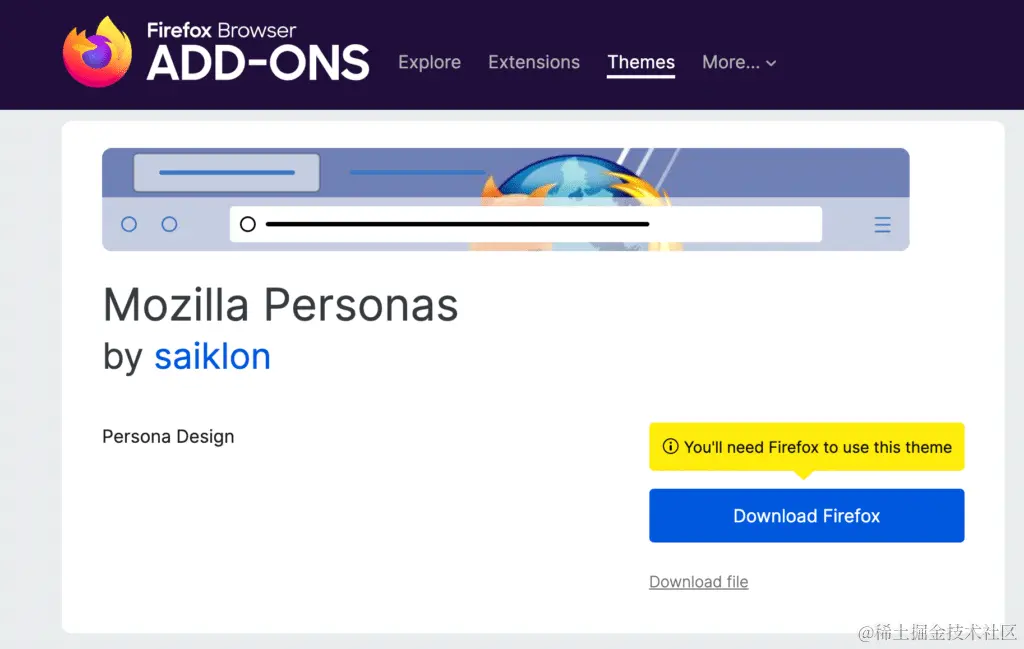Click the Download Firefox button

[x=806, y=515]
